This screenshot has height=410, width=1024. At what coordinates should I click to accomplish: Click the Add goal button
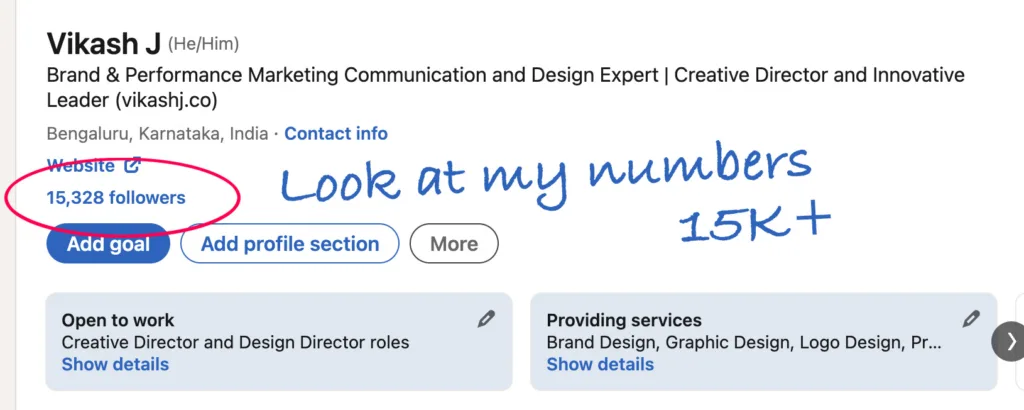[x=108, y=244]
